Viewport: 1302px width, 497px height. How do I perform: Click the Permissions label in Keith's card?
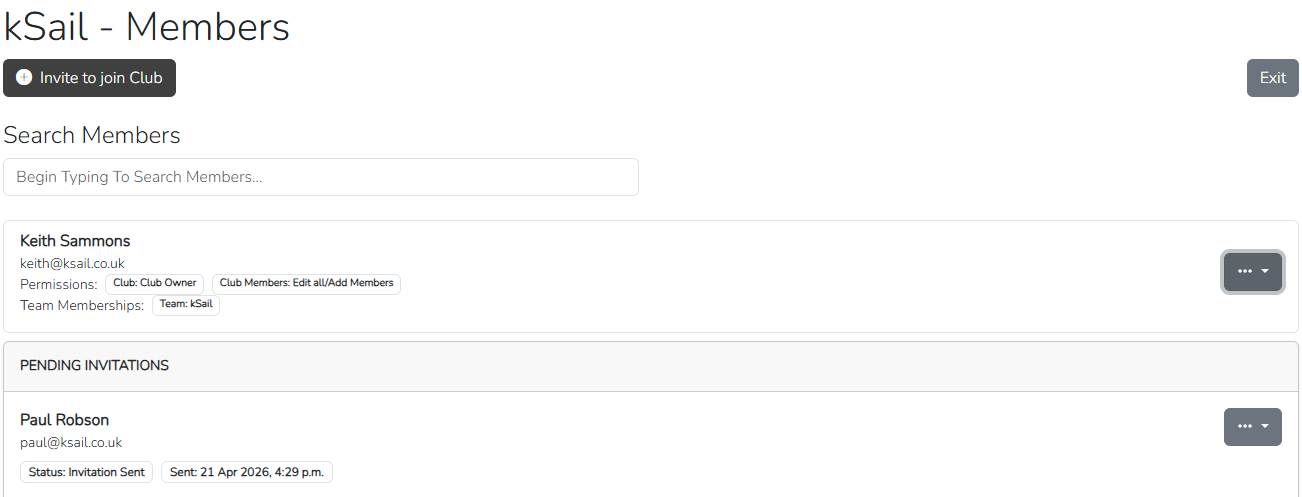(59, 284)
